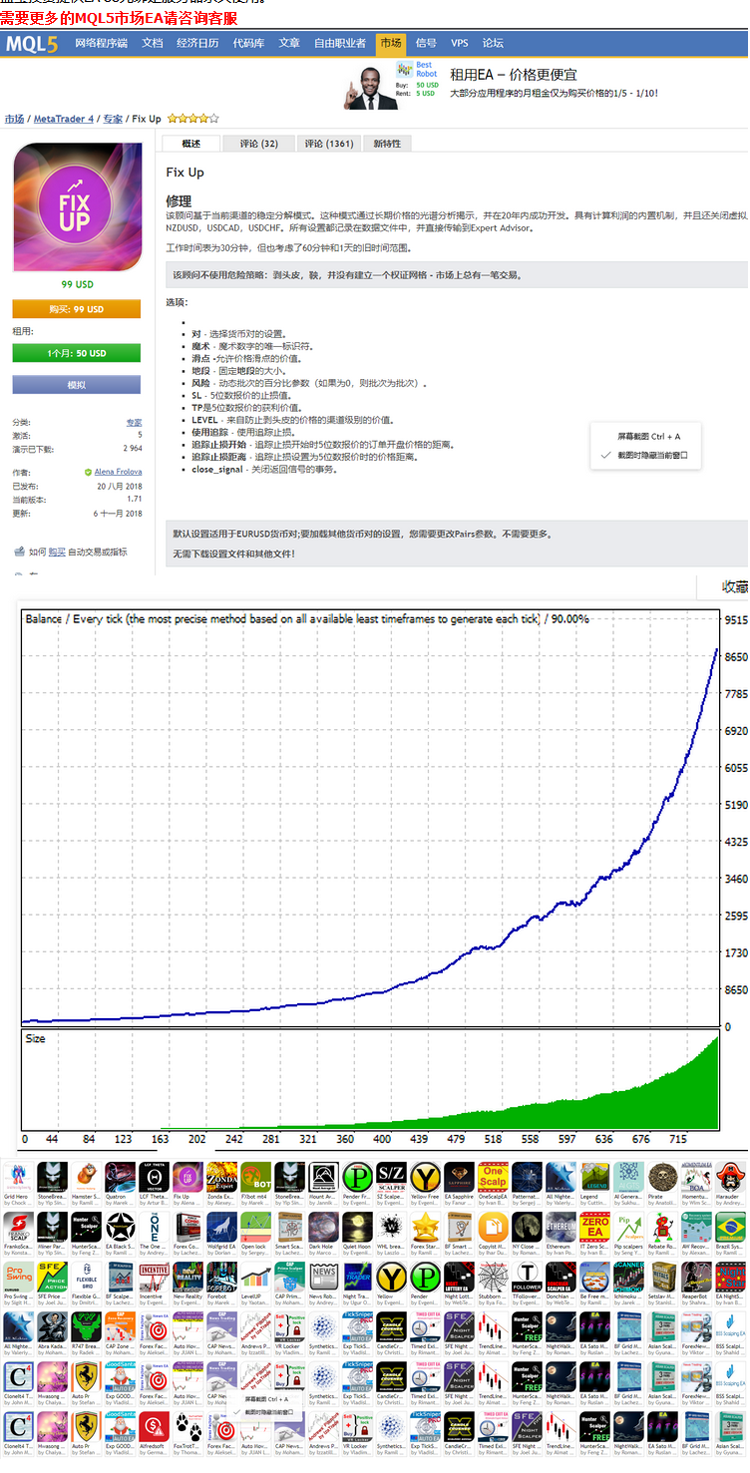750x1473 pixels.
Task: Click the 模拟 demo button
Action: pyautogui.click(x=76, y=385)
